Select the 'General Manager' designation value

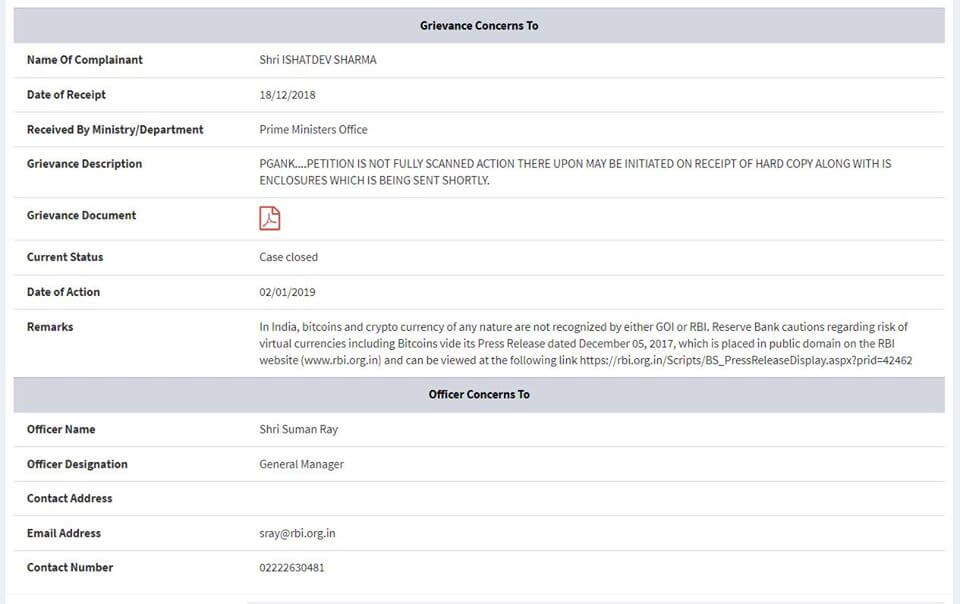(x=301, y=464)
